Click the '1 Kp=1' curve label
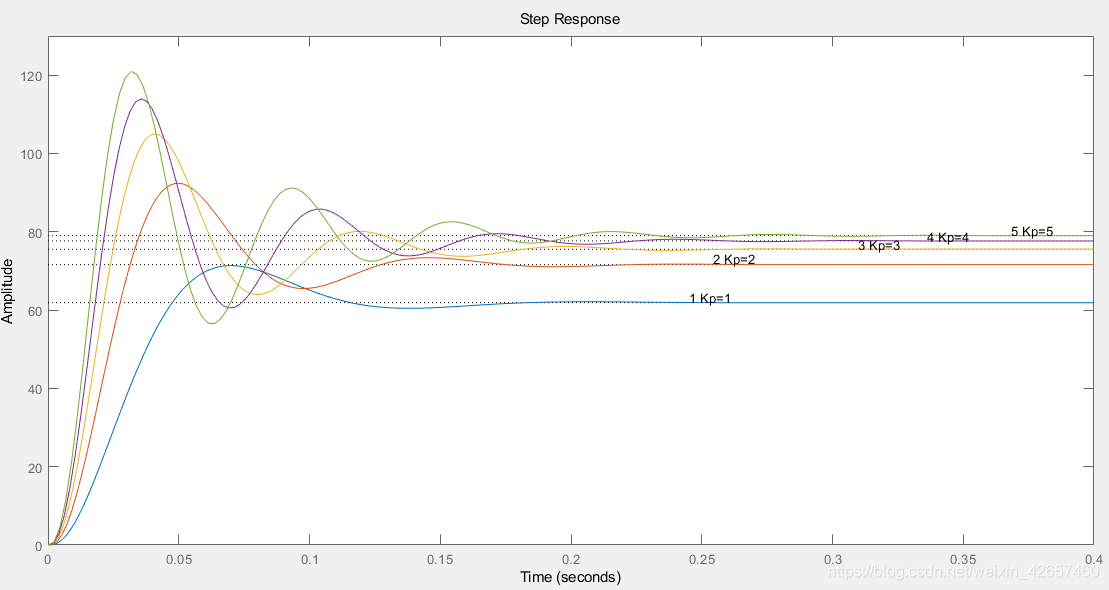This screenshot has width=1109, height=590. [710, 299]
